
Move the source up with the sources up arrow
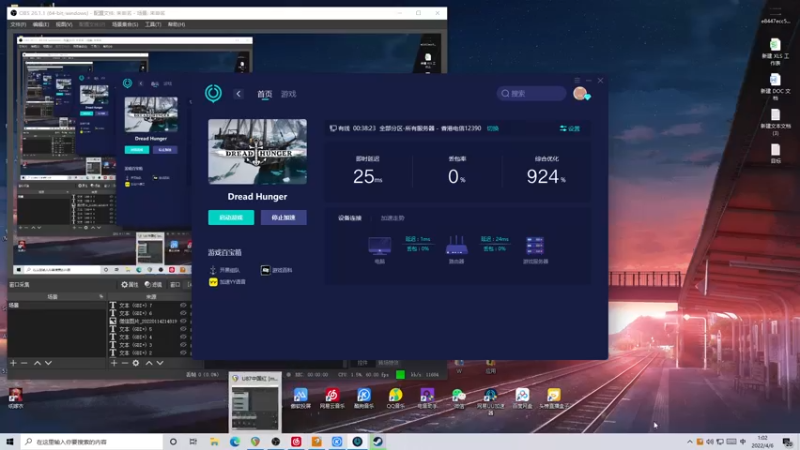coord(149,363)
